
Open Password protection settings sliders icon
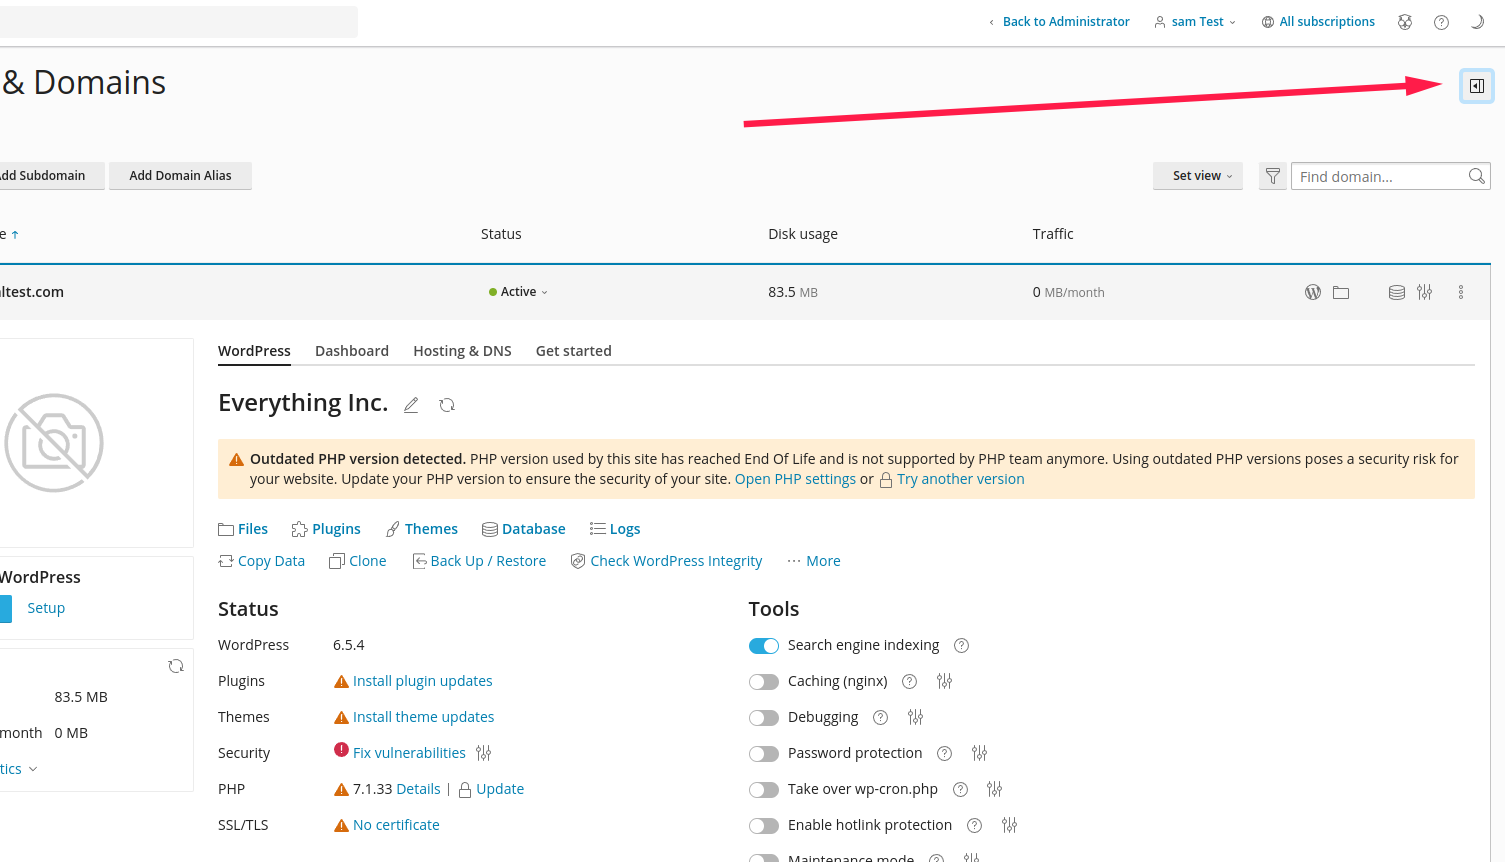[x=979, y=753]
